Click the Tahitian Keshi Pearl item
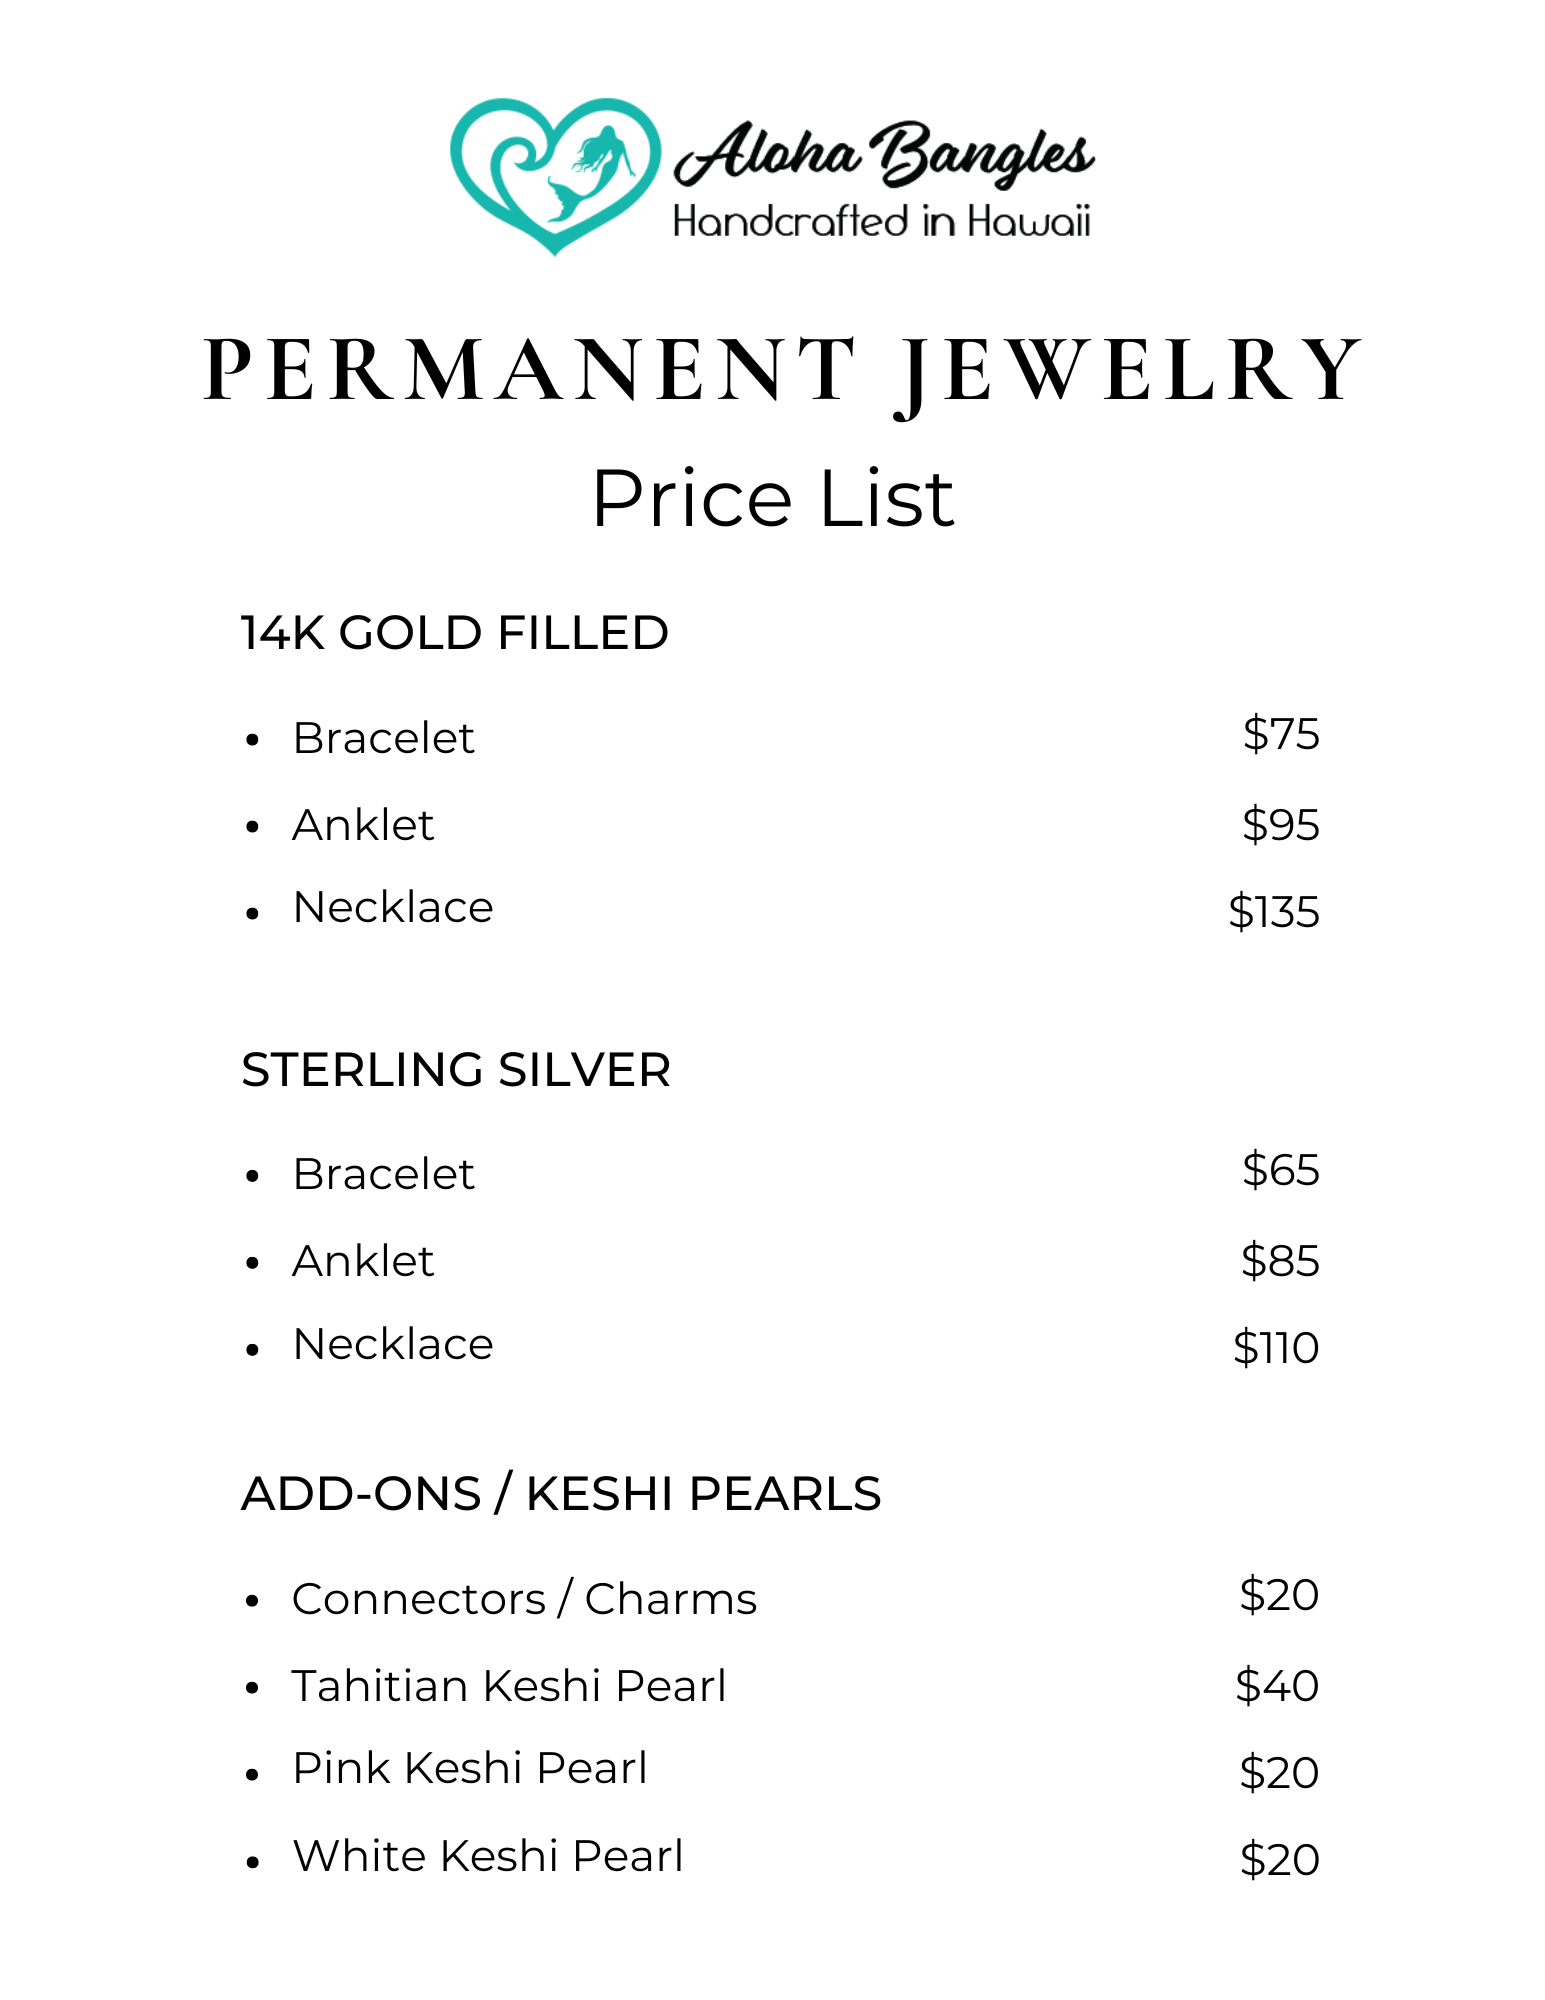The image size is (1545, 2000). (509, 1686)
